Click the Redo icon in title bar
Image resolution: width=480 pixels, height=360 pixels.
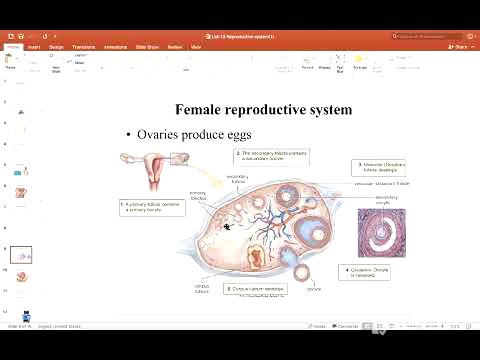click(x=45, y=36)
